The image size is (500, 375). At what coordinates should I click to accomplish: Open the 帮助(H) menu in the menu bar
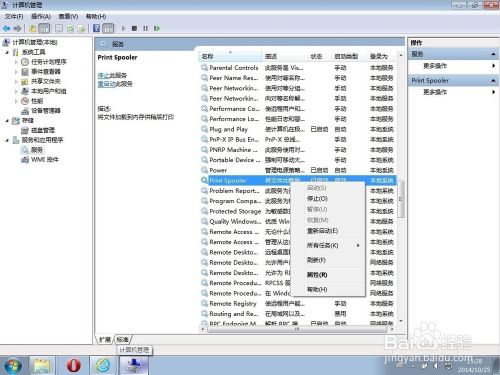96,16
